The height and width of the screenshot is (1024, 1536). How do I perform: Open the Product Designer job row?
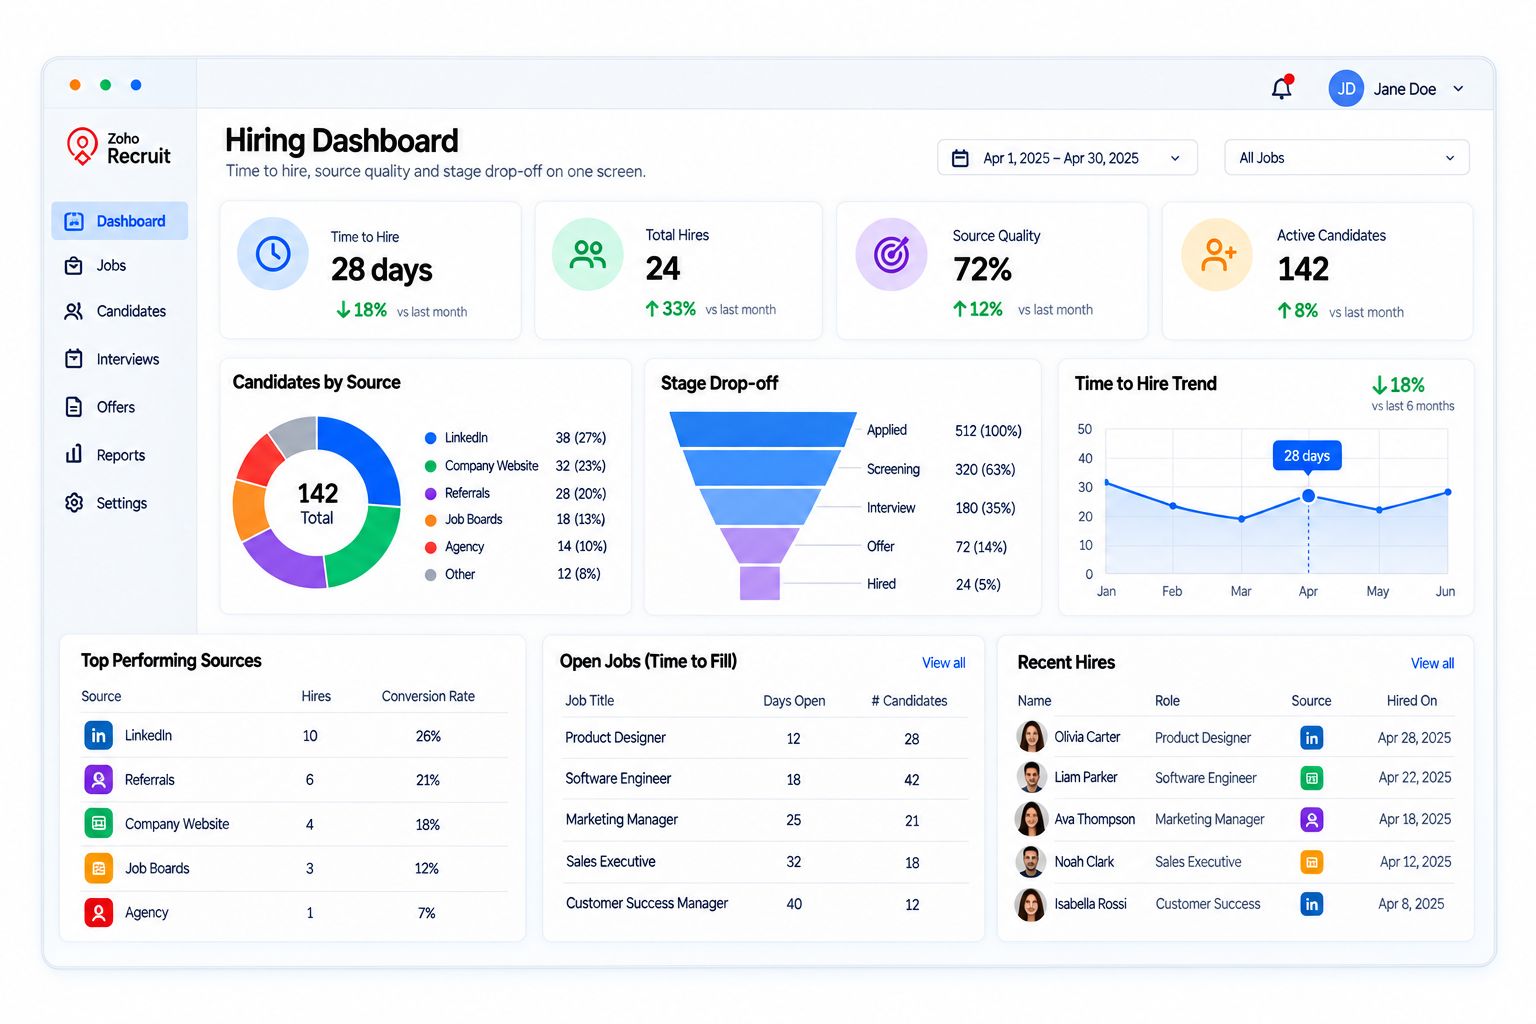pyautogui.click(x=766, y=738)
